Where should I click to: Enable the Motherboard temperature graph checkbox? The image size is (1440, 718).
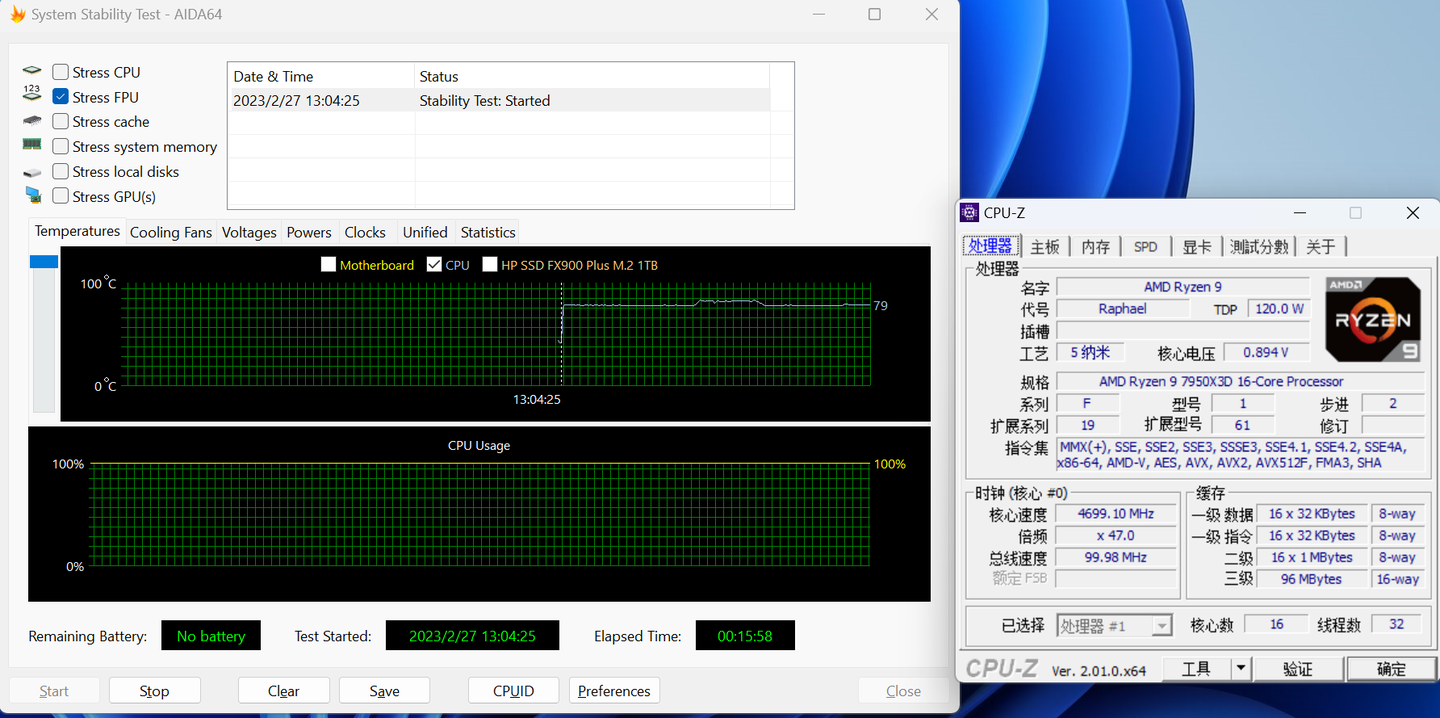(x=328, y=264)
